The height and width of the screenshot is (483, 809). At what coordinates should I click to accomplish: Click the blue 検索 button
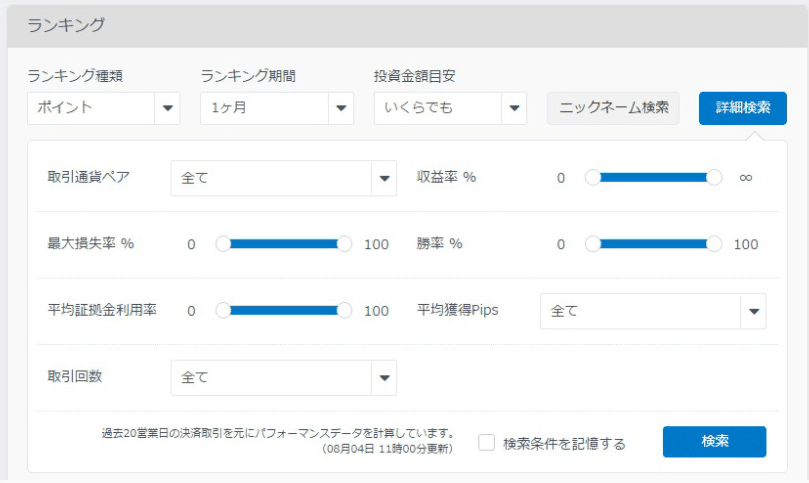click(x=714, y=442)
